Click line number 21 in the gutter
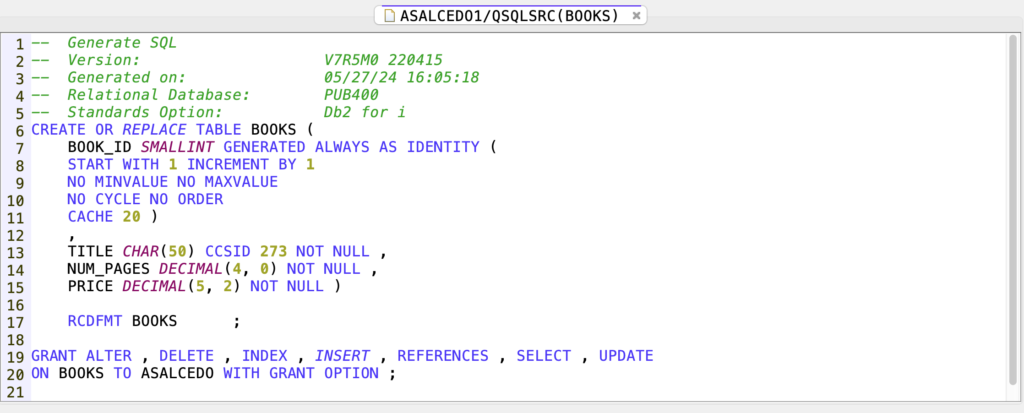 pyautogui.click(x=16, y=391)
